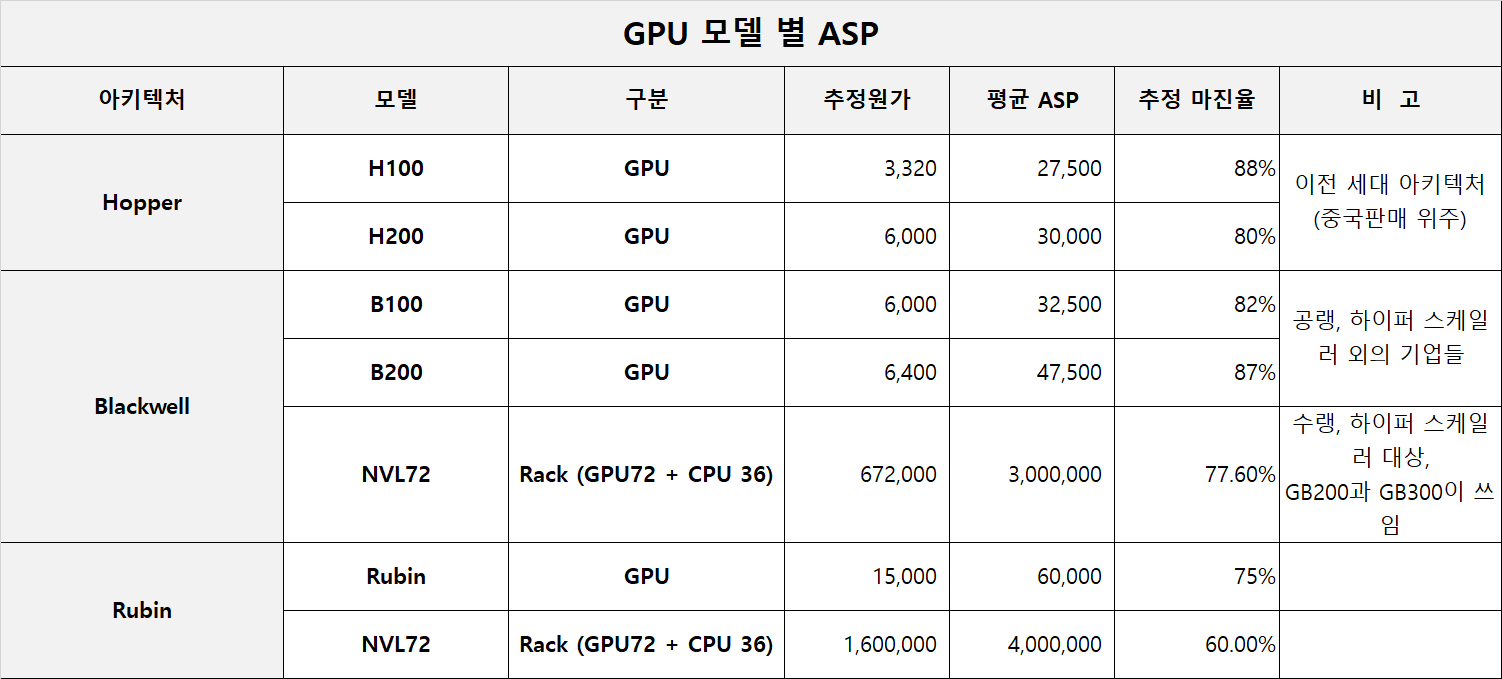Click the '구분' column header
Viewport: 1502px width, 679px height.
646,100
